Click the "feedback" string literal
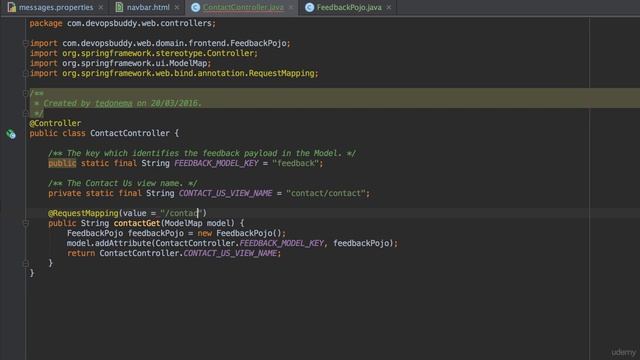Screen dimensions: 640x360 click(295, 163)
